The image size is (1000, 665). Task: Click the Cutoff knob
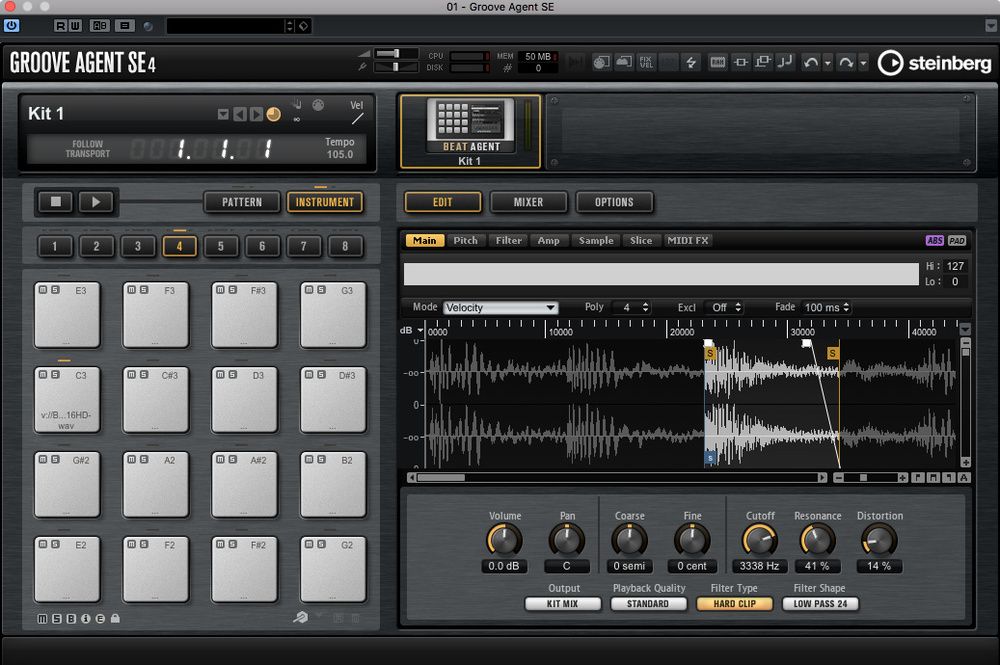point(760,540)
